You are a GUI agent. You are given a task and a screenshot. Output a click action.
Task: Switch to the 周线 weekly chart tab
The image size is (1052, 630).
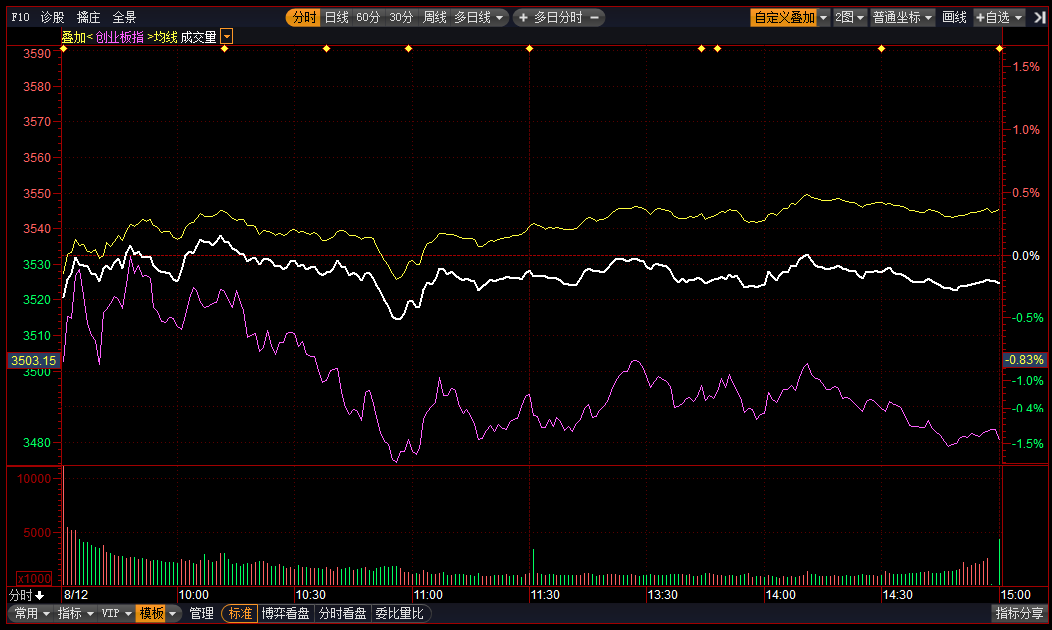click(x=435, y=17)
